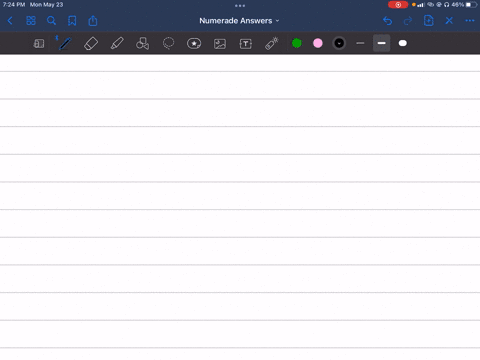
Task: Select the Lasso selection tool
Action: pyautogui.click(x=168, y=43)
